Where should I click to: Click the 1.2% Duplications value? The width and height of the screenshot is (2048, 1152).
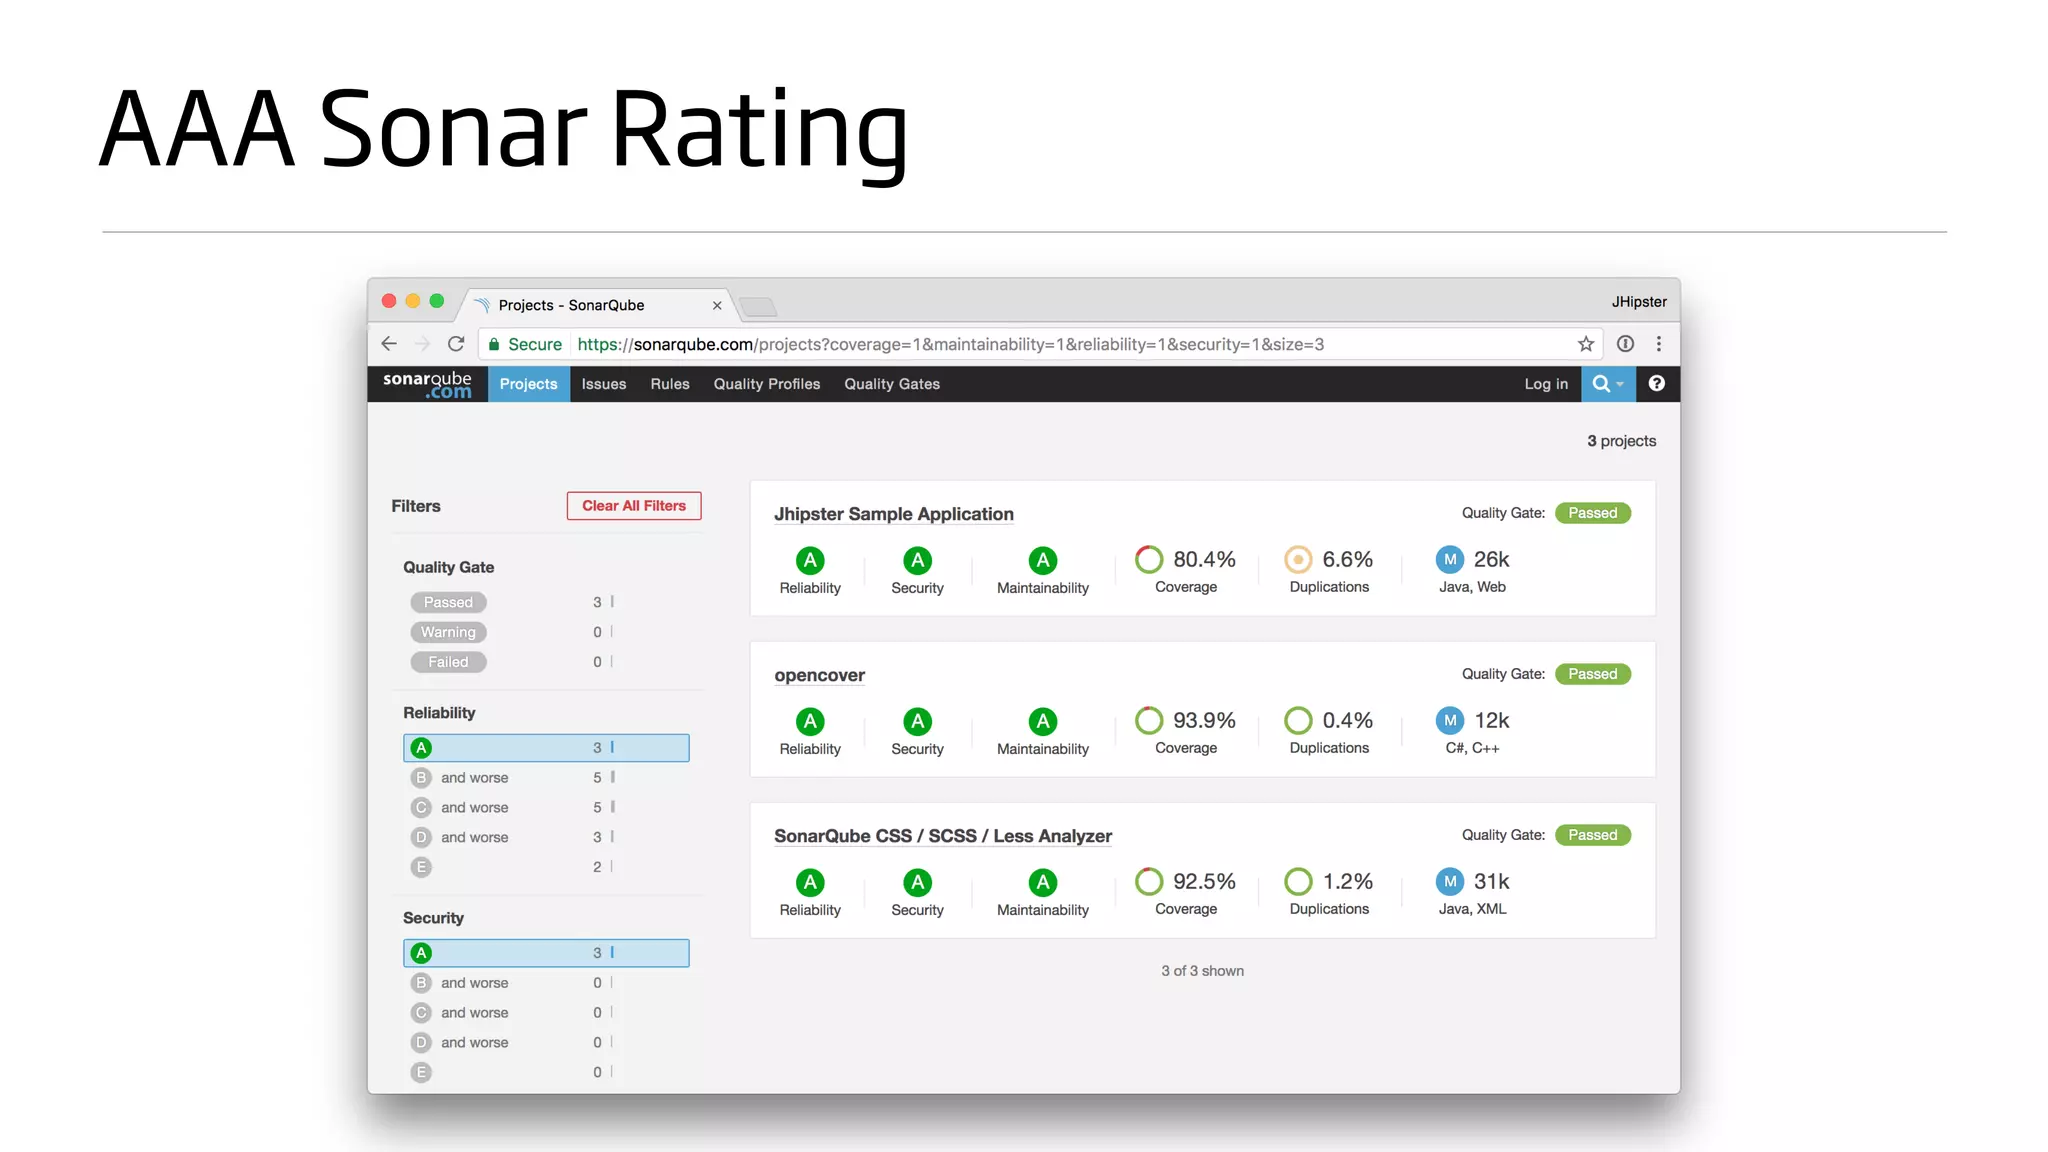pyautogui.click(x=1348, y=882)
